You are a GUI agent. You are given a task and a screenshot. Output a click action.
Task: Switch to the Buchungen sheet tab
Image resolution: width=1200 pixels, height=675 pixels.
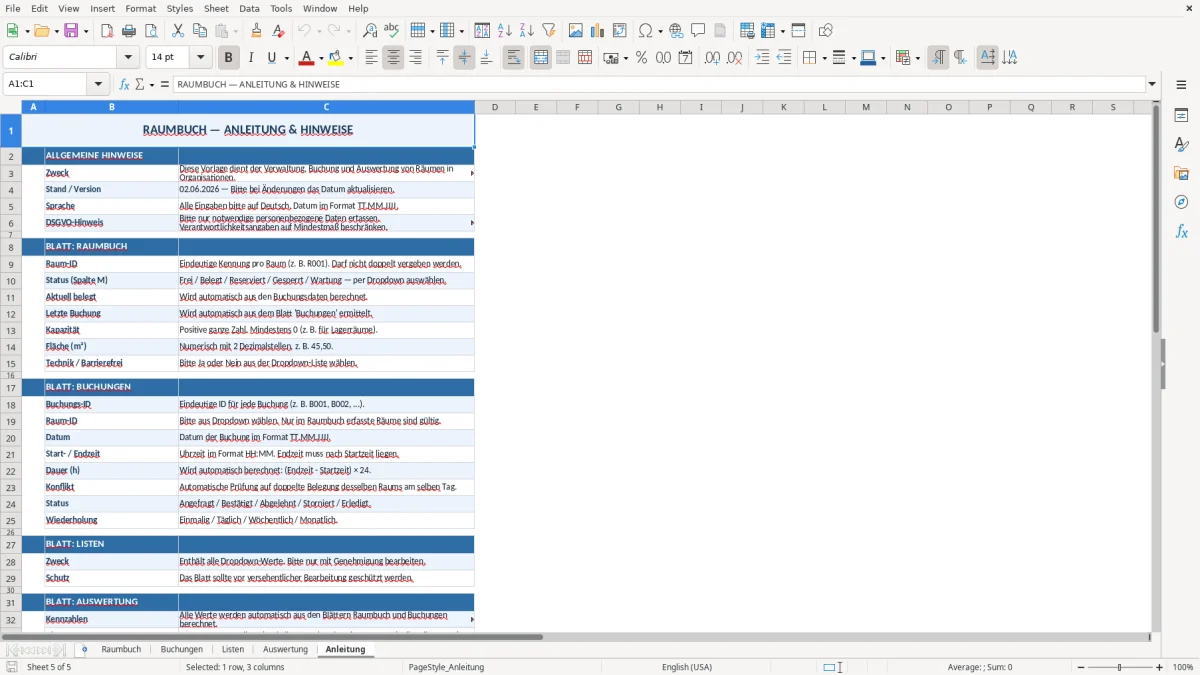182,649
